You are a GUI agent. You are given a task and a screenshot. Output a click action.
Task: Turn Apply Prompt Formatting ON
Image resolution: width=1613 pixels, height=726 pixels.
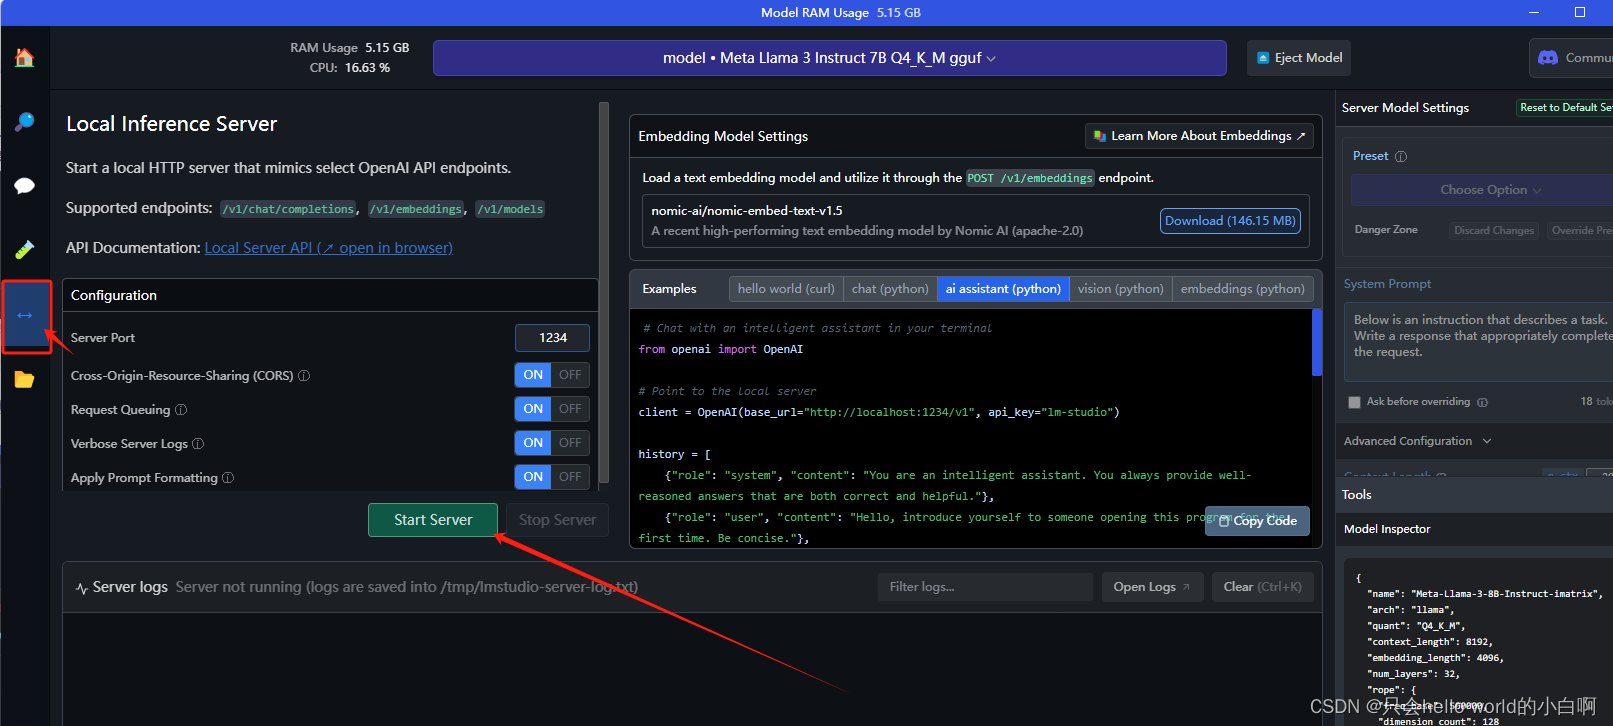533,477
